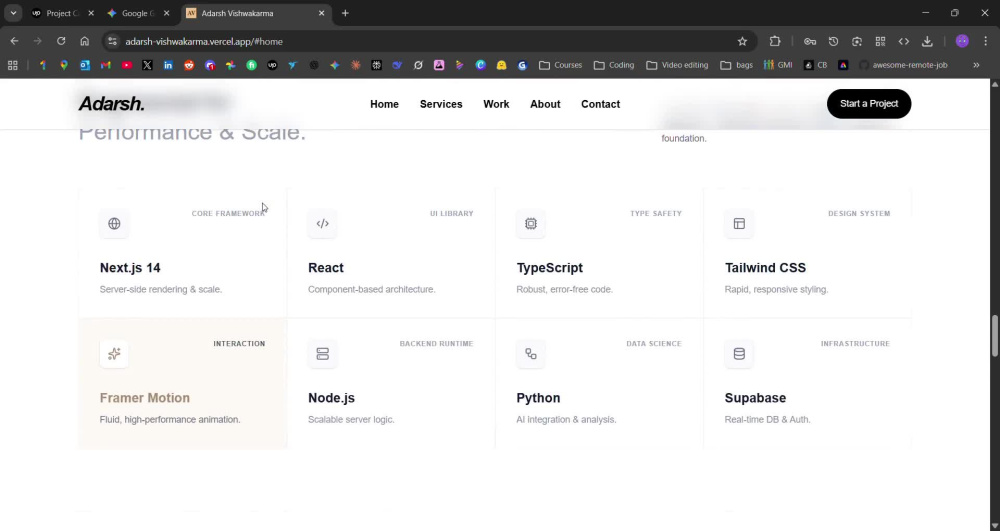Click the server icon on the Node.js card
Screen dimensions: 1000x531
323,354
